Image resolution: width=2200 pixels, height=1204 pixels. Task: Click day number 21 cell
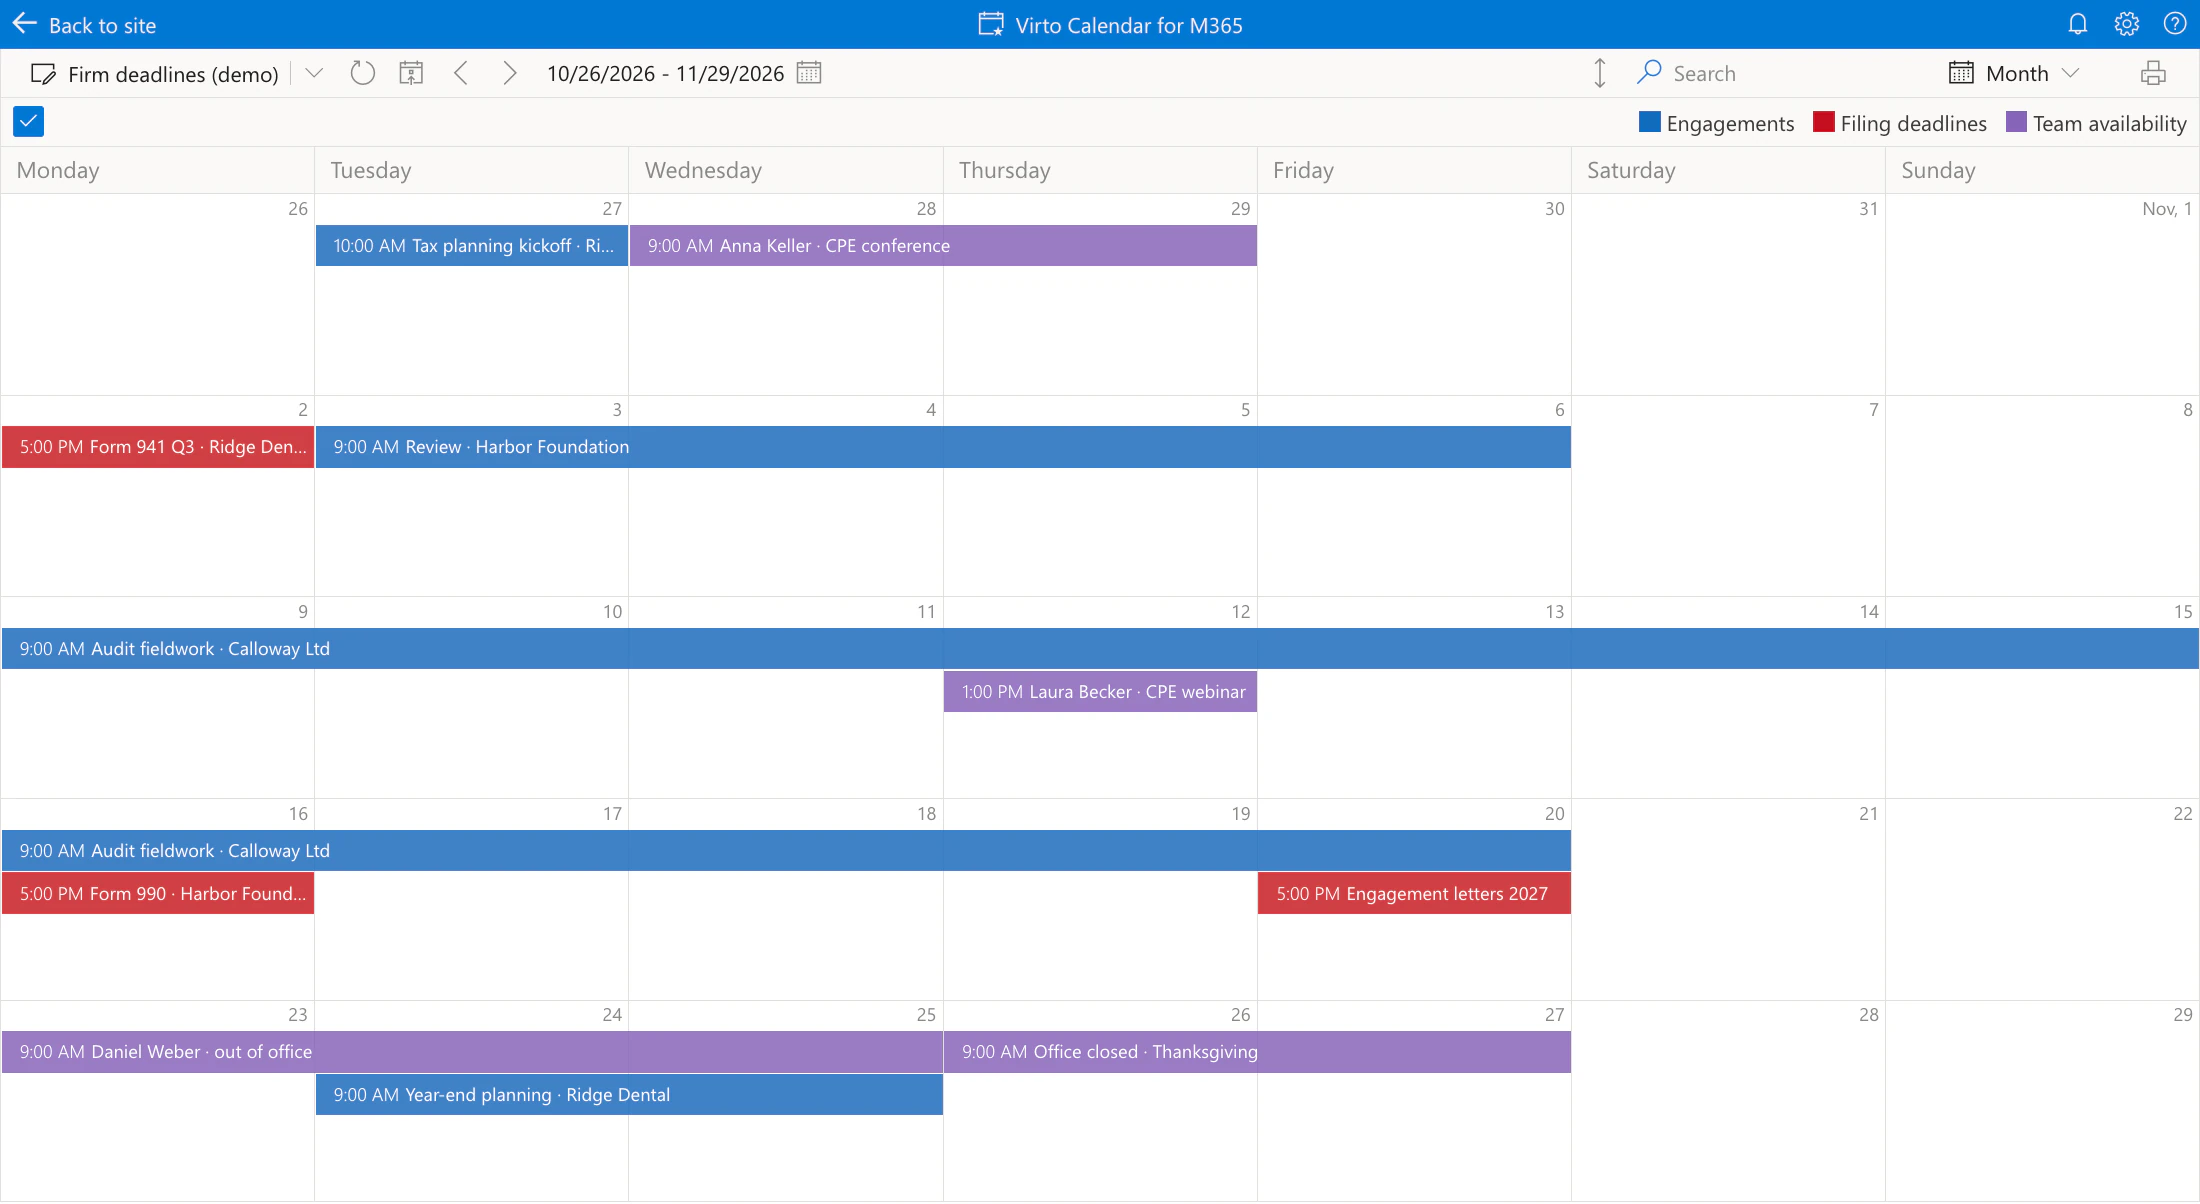(x=1728, y=899)
